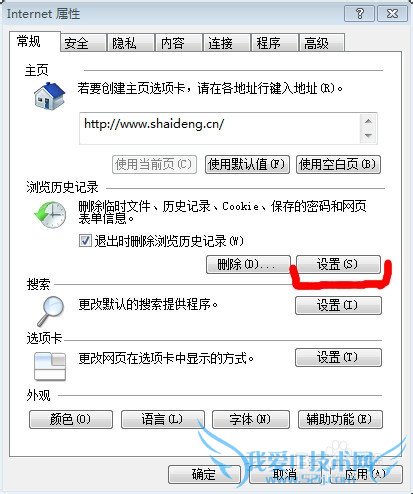The image size is (413, 494).
Task: Click the up arrow in homepage address box
Action: 368,121
